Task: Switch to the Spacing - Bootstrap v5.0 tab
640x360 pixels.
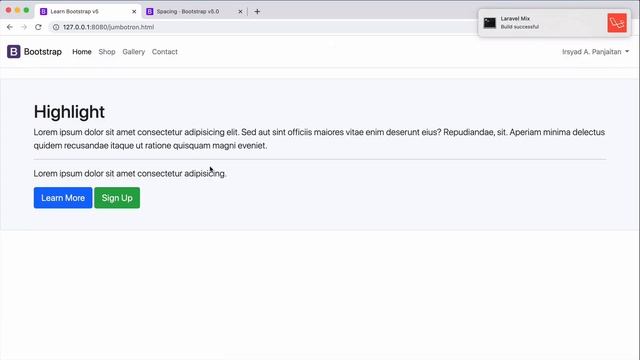Action: click(194, 11)
